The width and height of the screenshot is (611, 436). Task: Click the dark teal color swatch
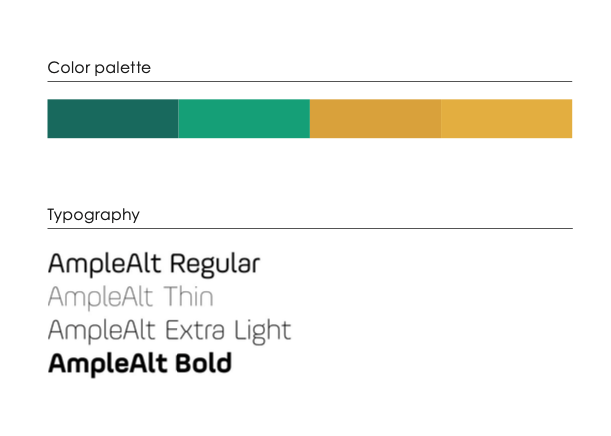(x=113, y=118)
